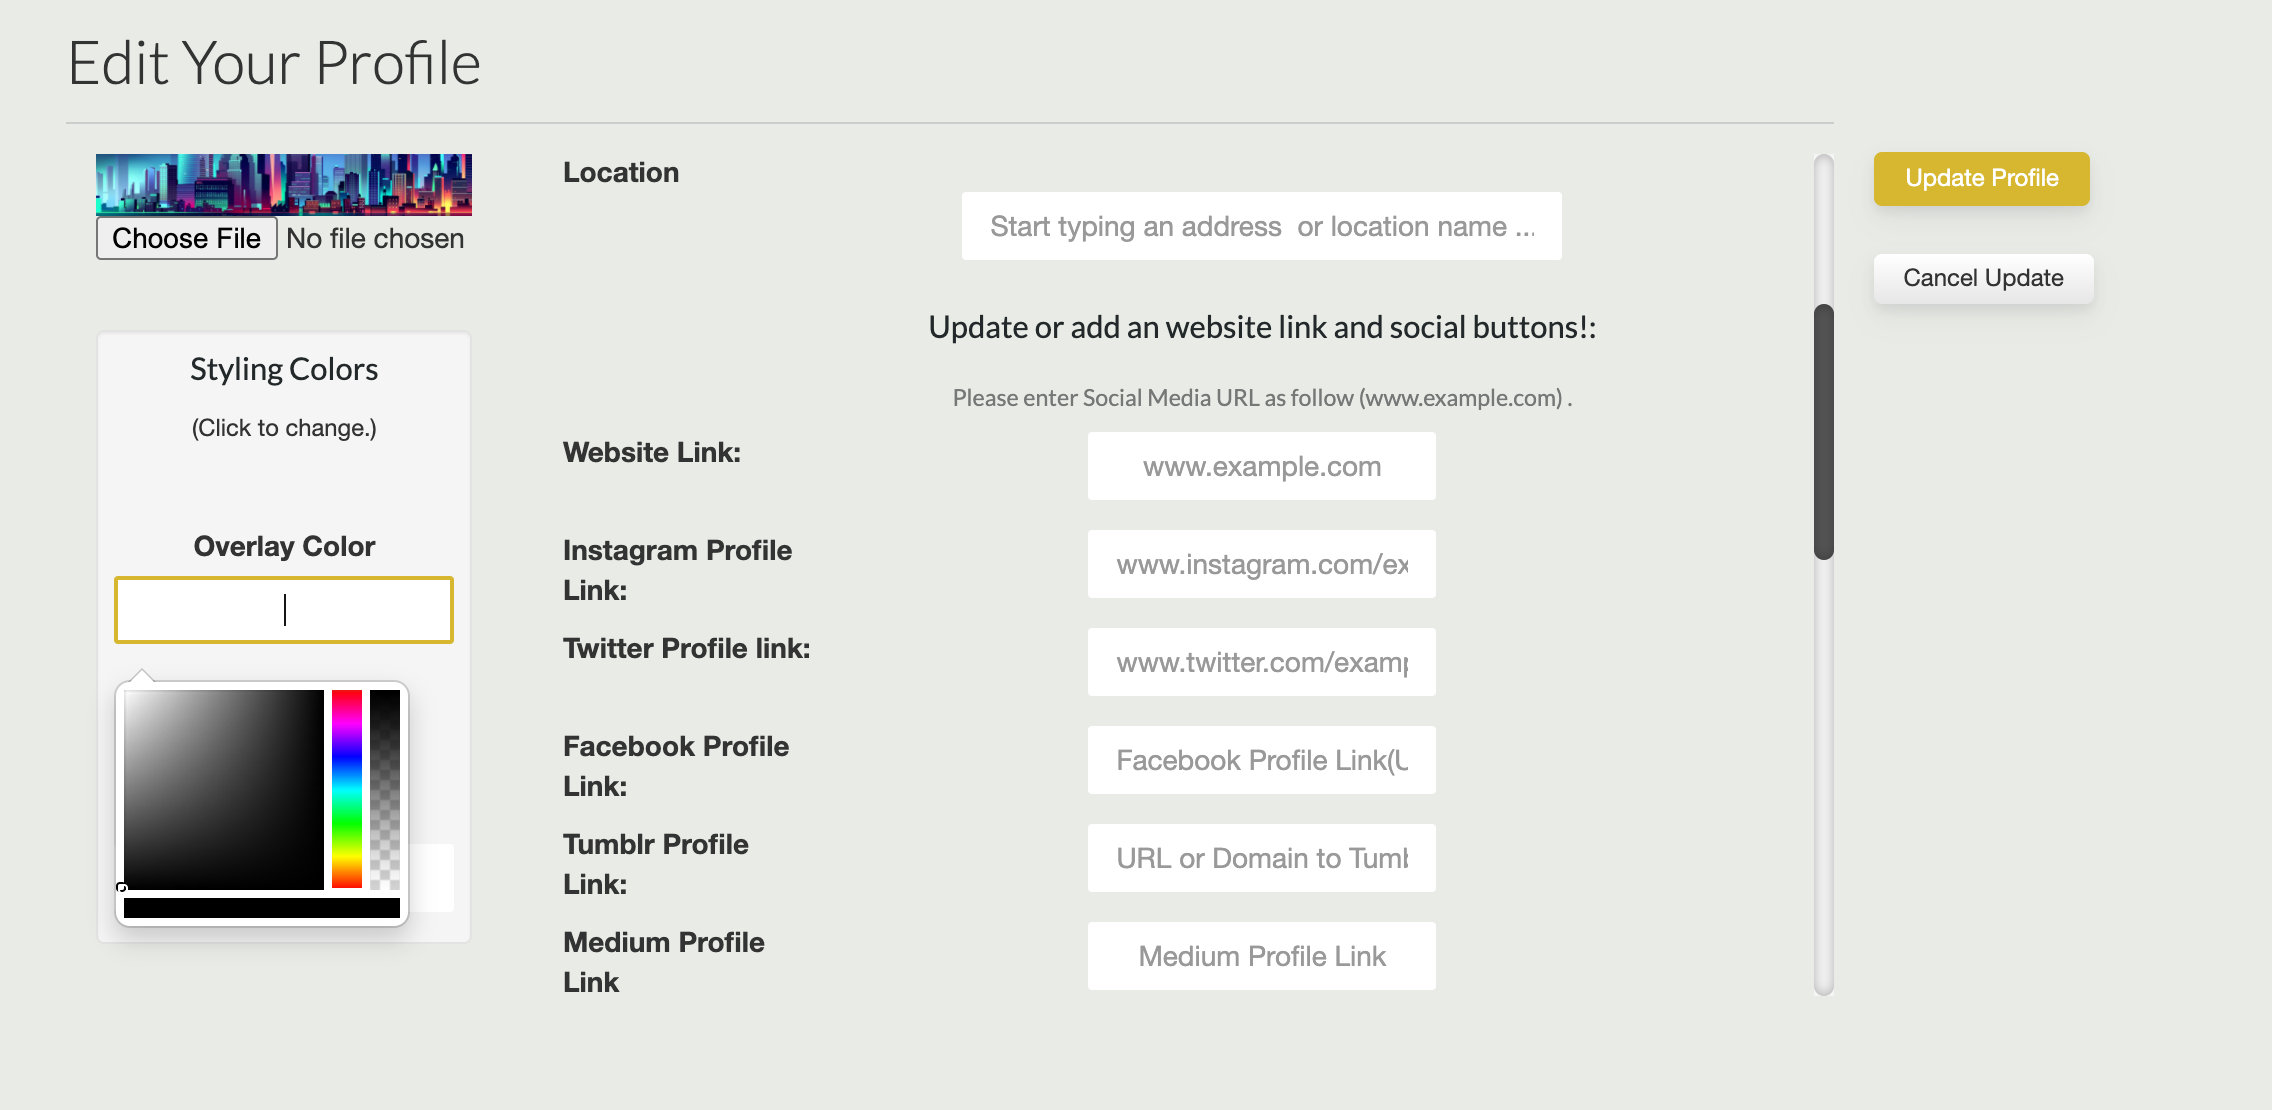Click the form's vertical scrollbar thumb
Viewport: 2272px width, 1110px height.
1824,432
